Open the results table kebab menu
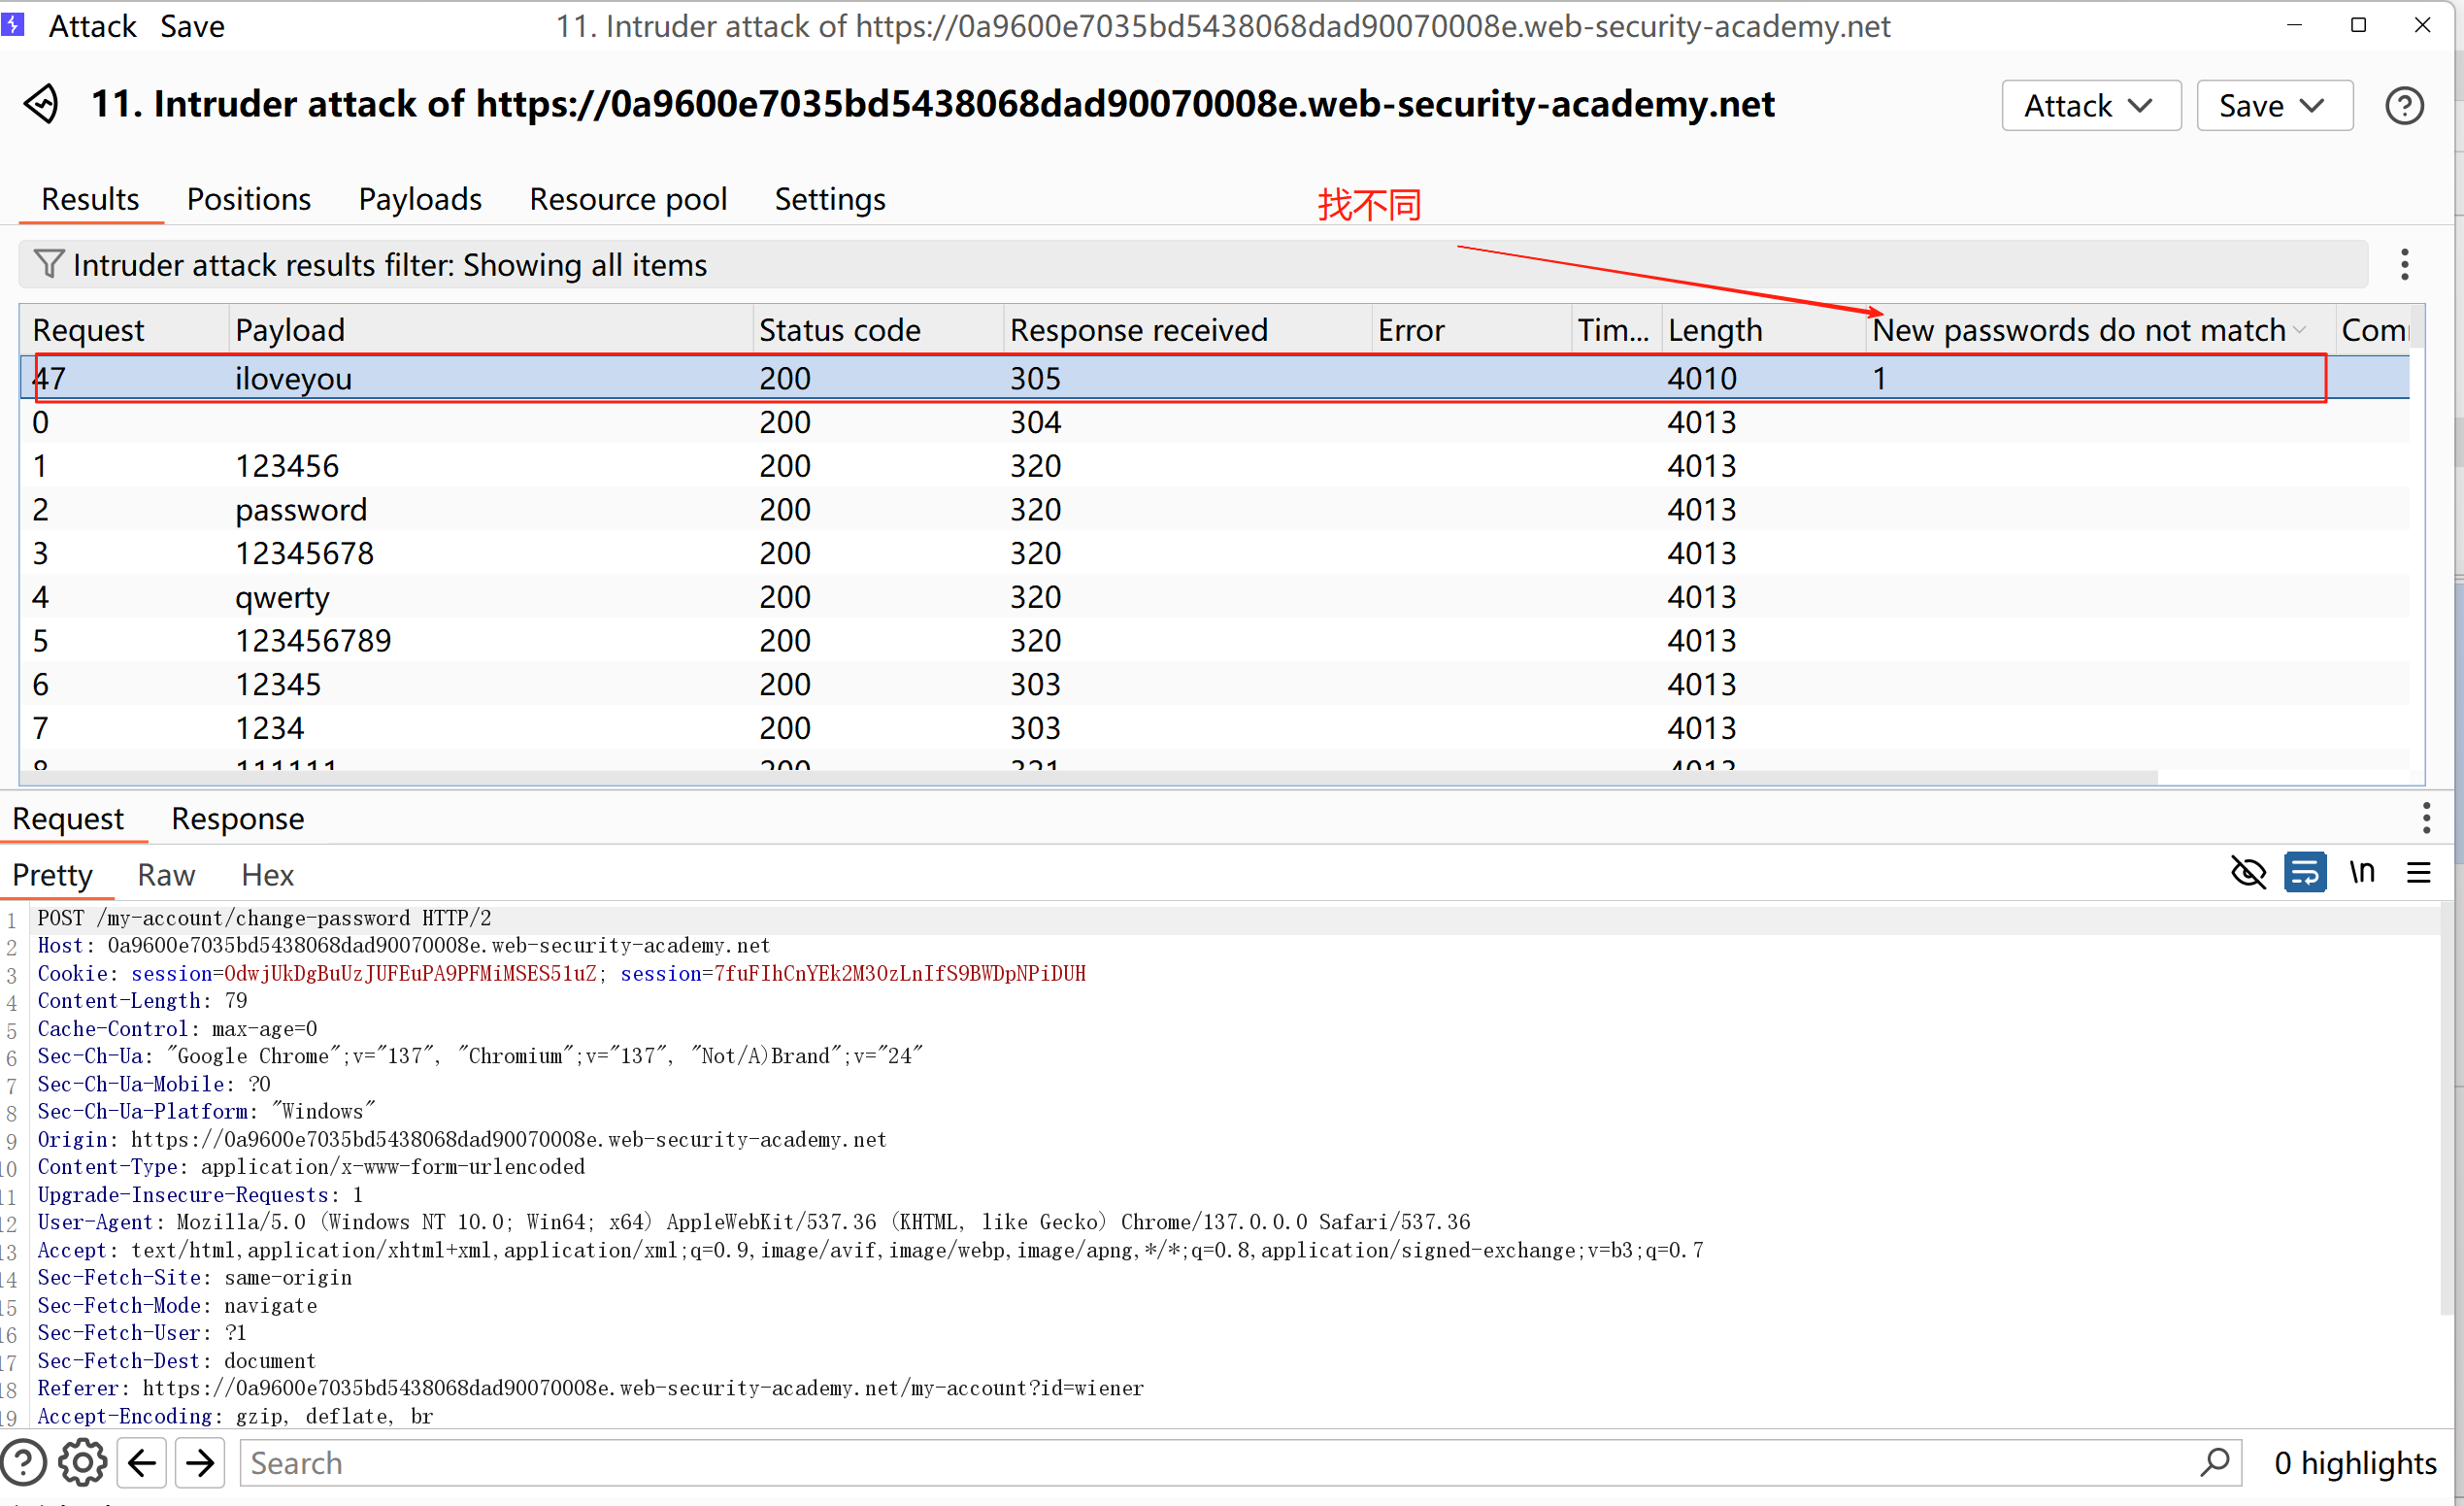 2404,264
